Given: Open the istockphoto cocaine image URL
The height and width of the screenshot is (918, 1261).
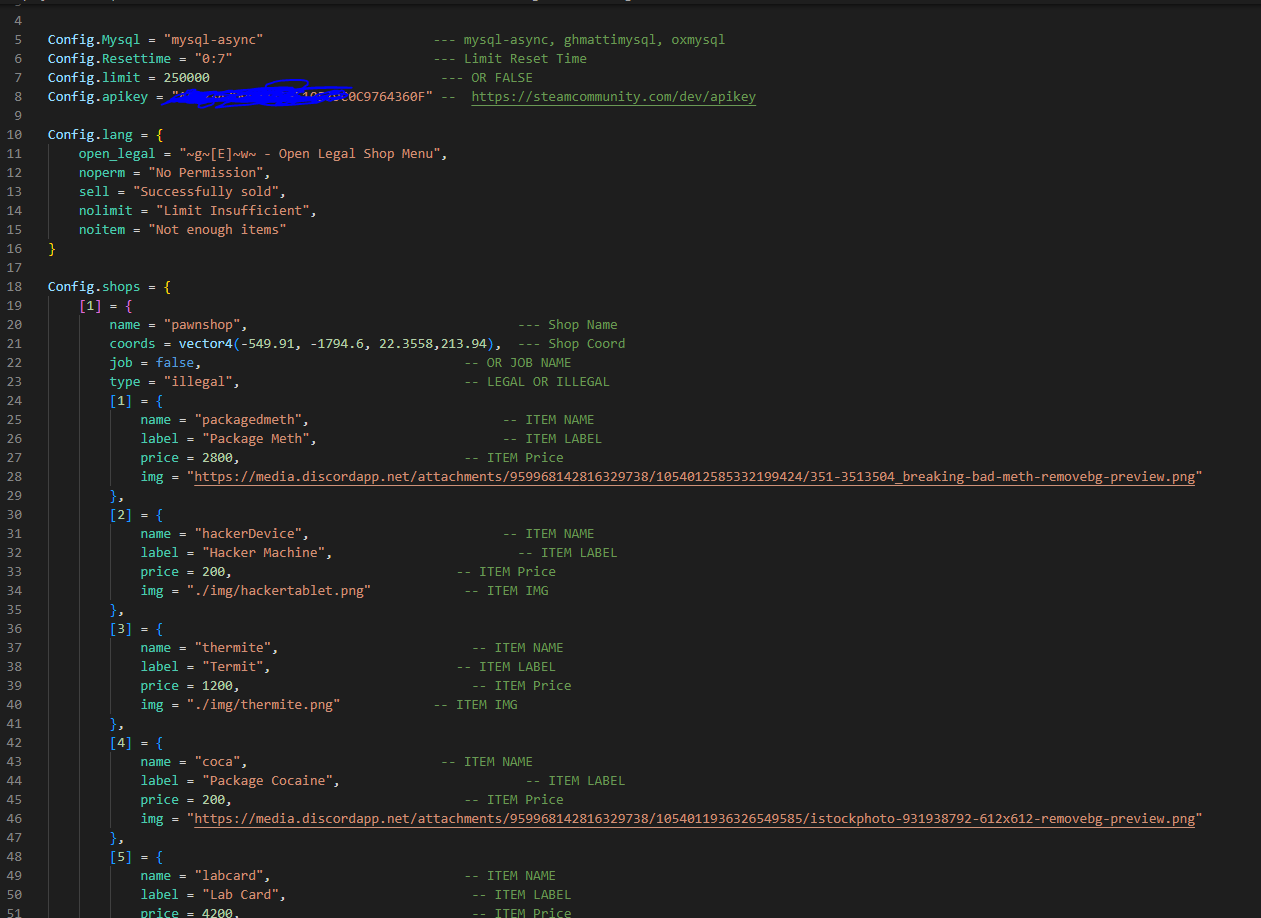Looking at the screenshot, I should pos(694,819).
